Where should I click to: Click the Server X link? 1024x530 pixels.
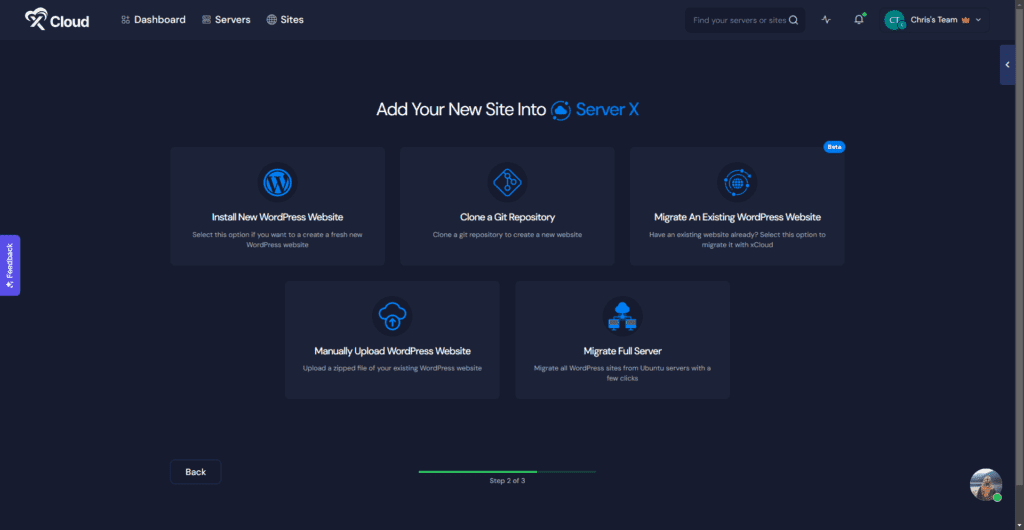pyautogui.click(x=595, y=110)
